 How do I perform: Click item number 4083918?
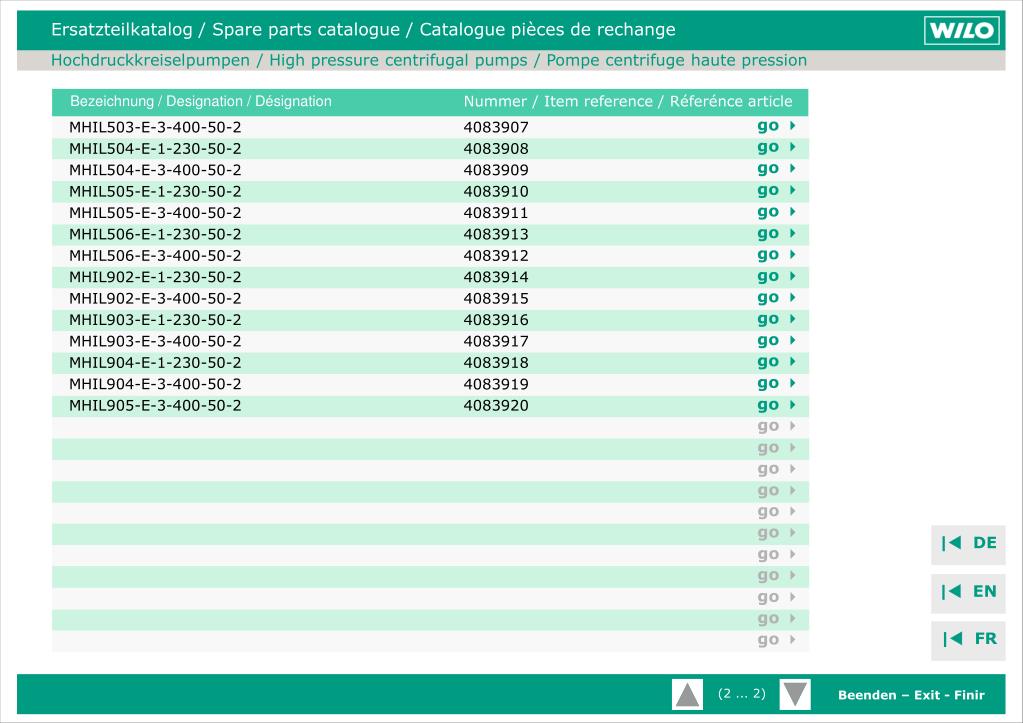pyautogui.click(x=496, y=363)
